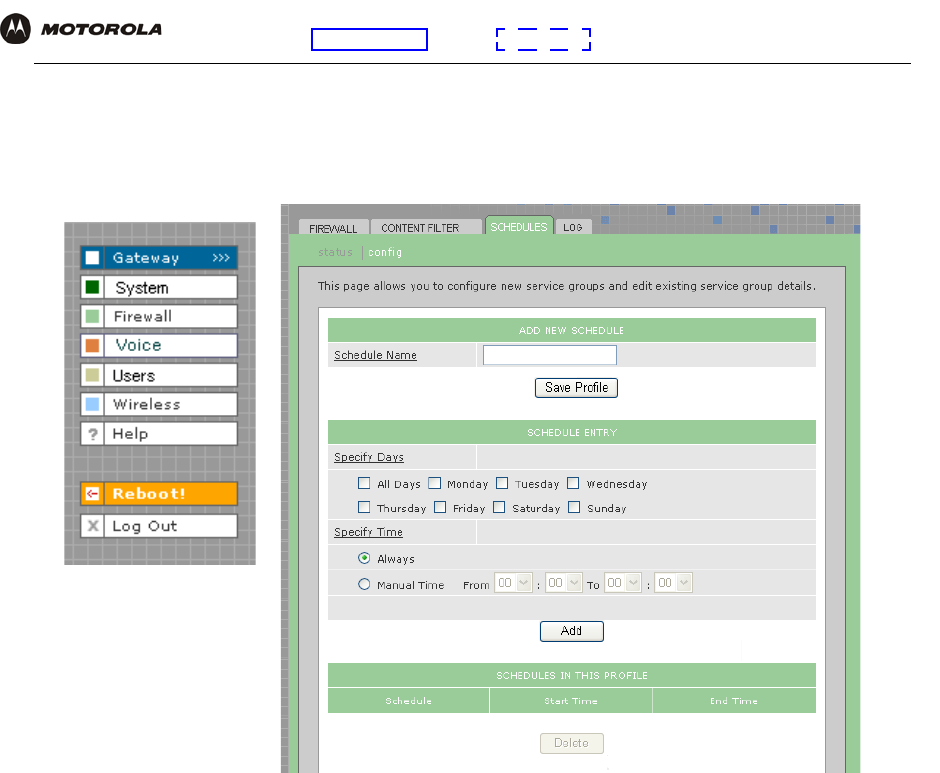The width and height of the screenshot is (940, 773).
Task: Open the Firewall menu
Action: 159,316
